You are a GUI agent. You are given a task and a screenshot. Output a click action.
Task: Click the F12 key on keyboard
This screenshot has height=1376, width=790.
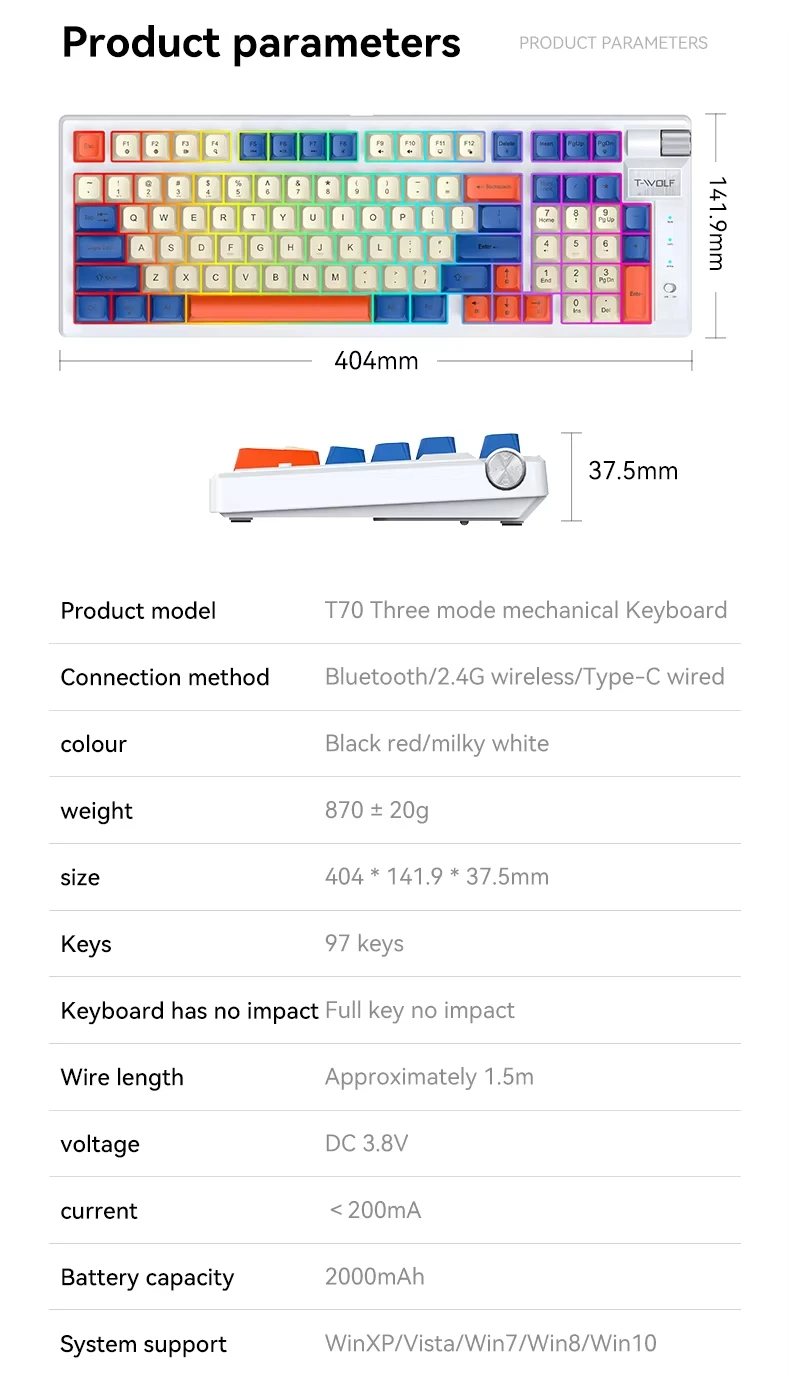click(470, 147)
